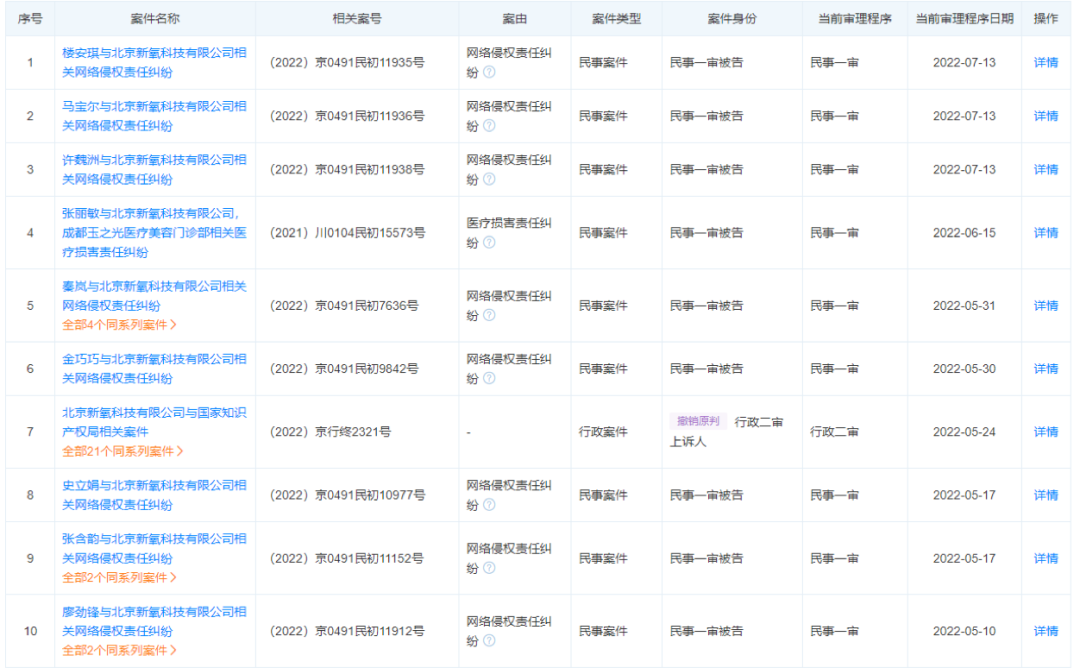Click help icon beside 医疗损害责任纠纷
This screenshot has width=1080, height=668.
(489, 243)
